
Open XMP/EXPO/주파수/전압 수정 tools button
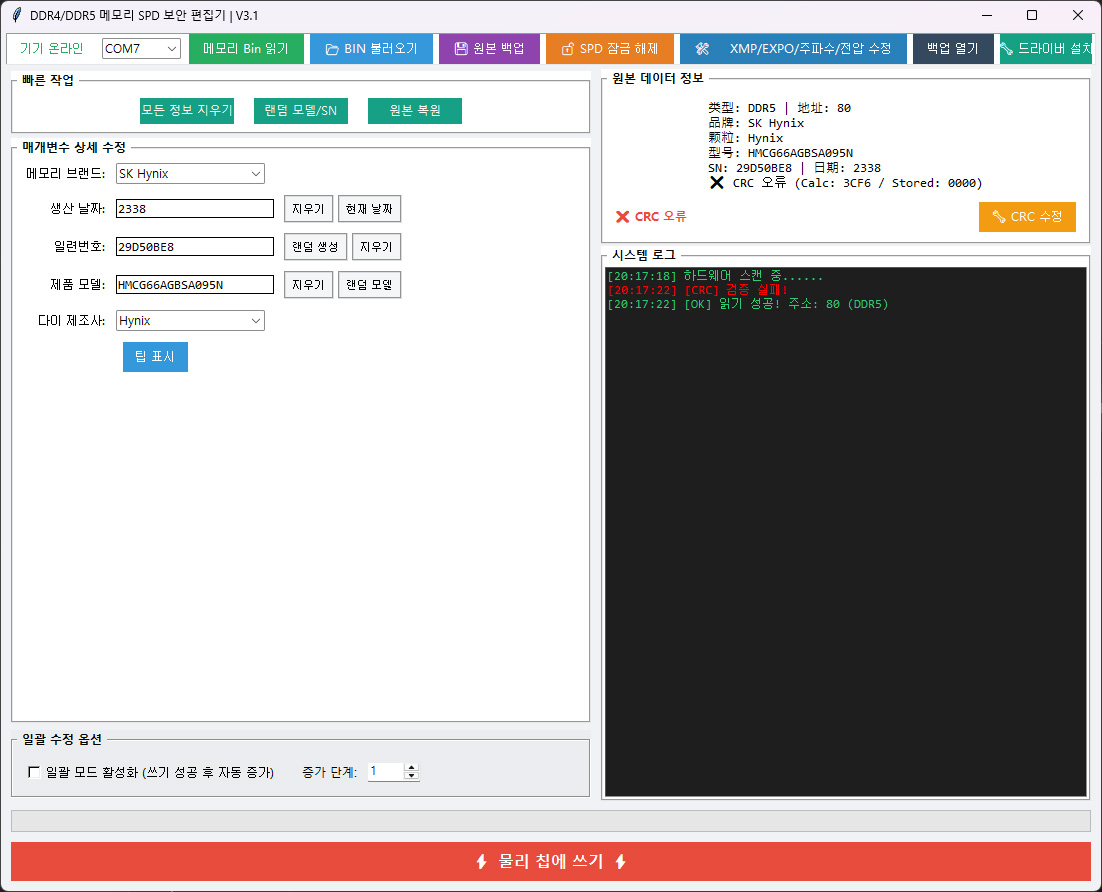pos(793,48)
